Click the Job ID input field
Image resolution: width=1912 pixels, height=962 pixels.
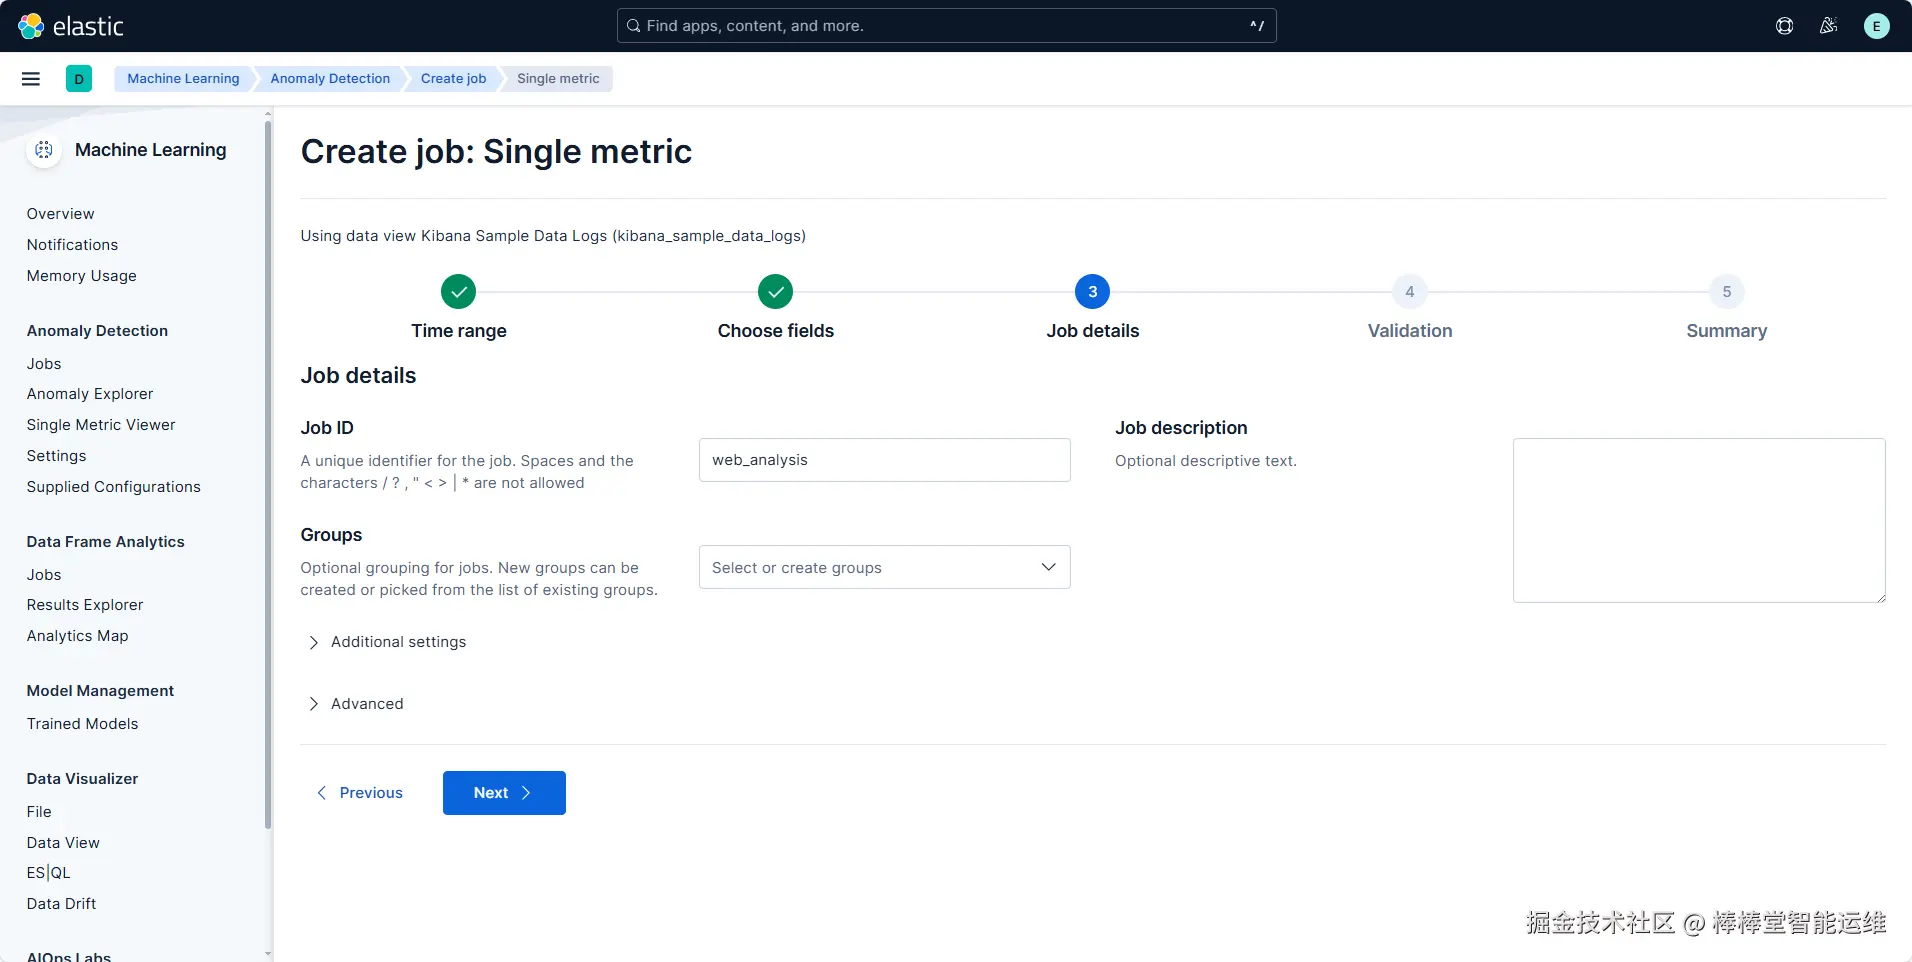tap(884, 460)
